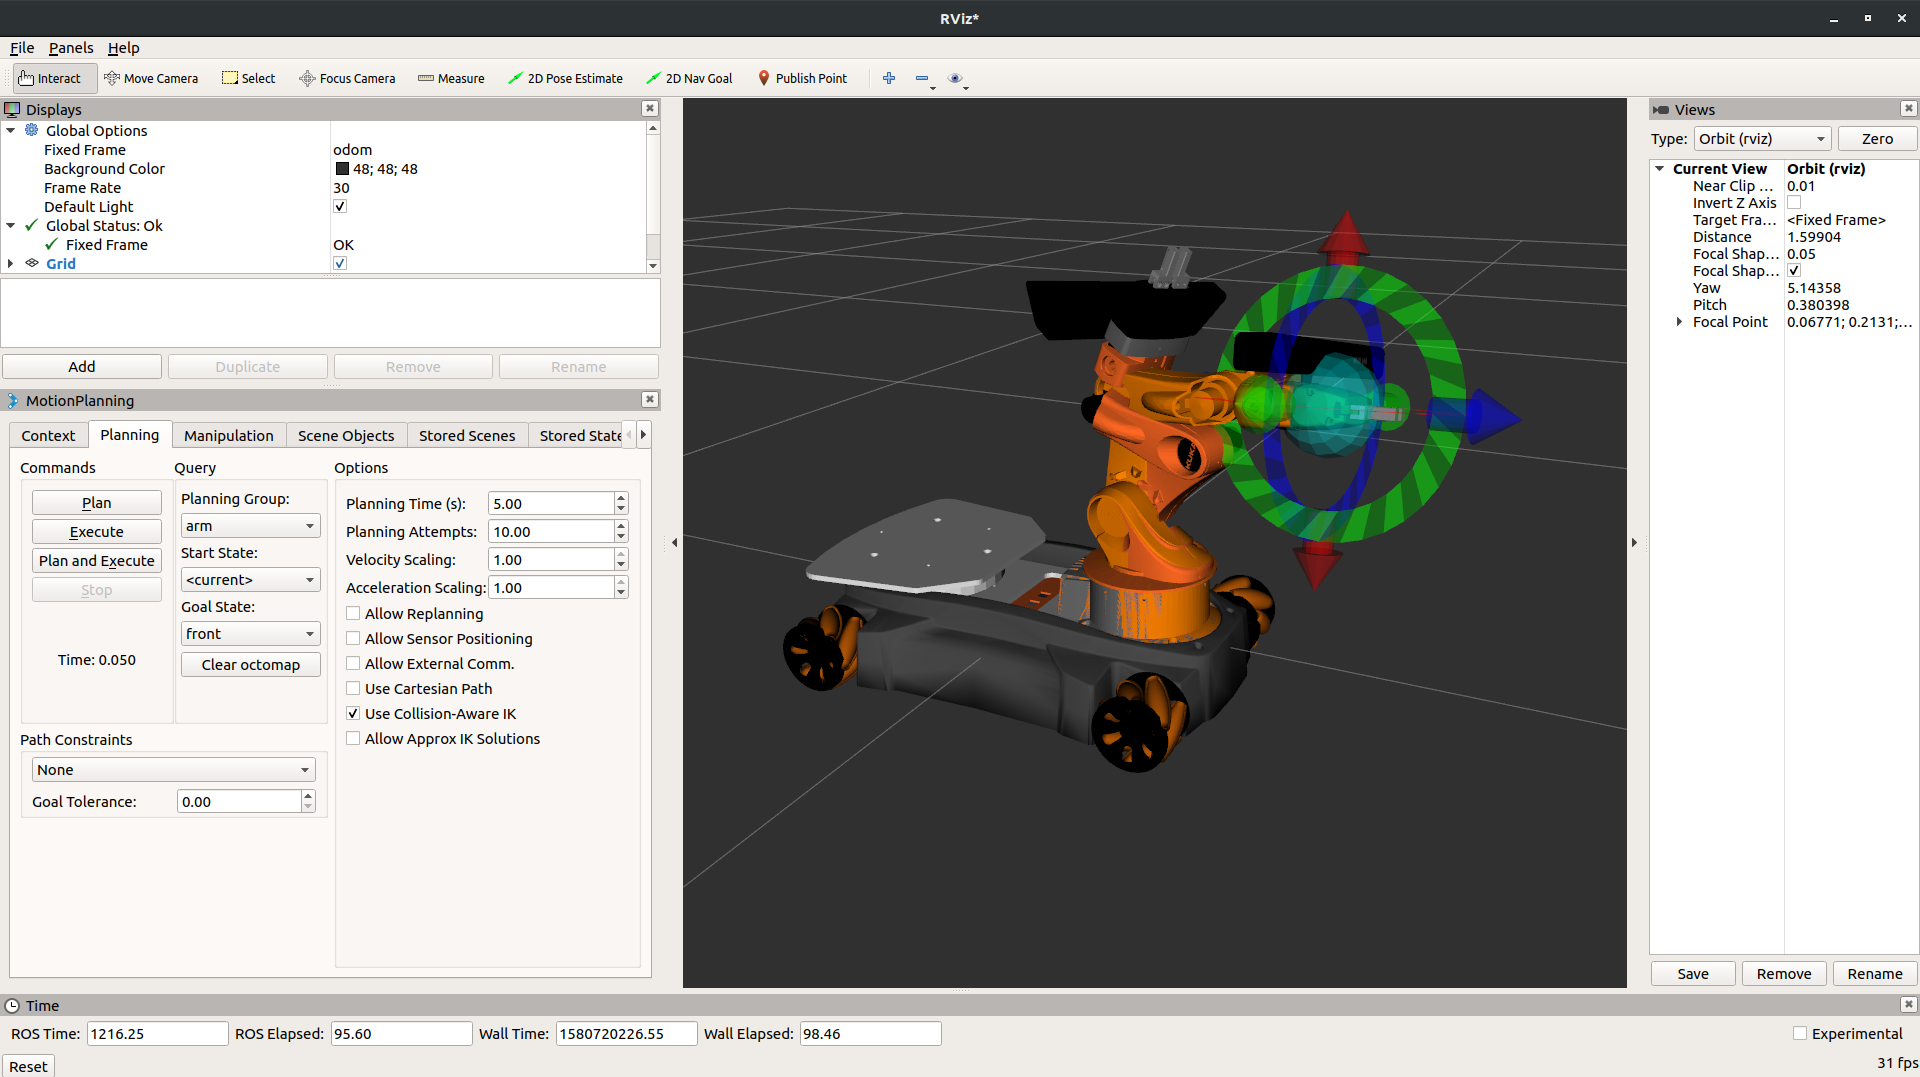This screenshot has width=1920, height=1077.
Task: Expand the Grid display tree
Action: click(11, 263)
